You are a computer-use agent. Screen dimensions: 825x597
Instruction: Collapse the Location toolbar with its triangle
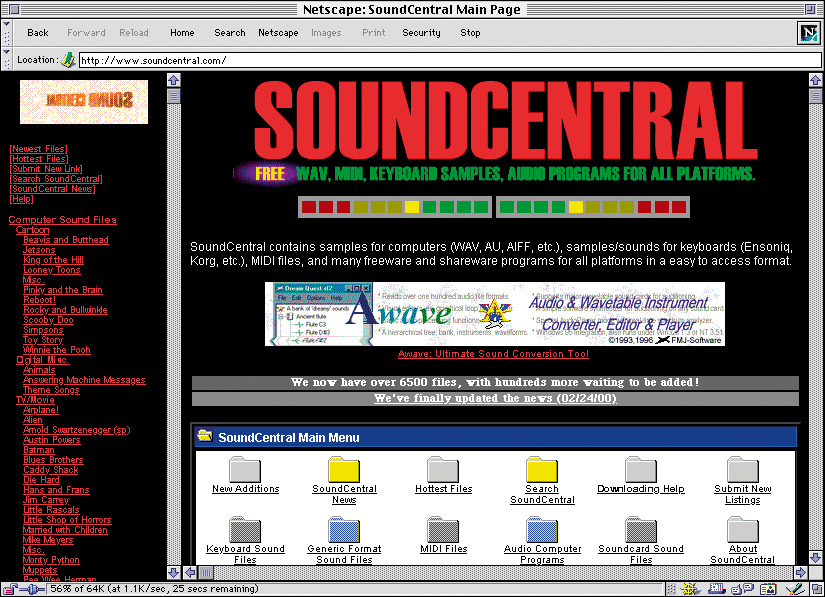(x=6, y=52)
